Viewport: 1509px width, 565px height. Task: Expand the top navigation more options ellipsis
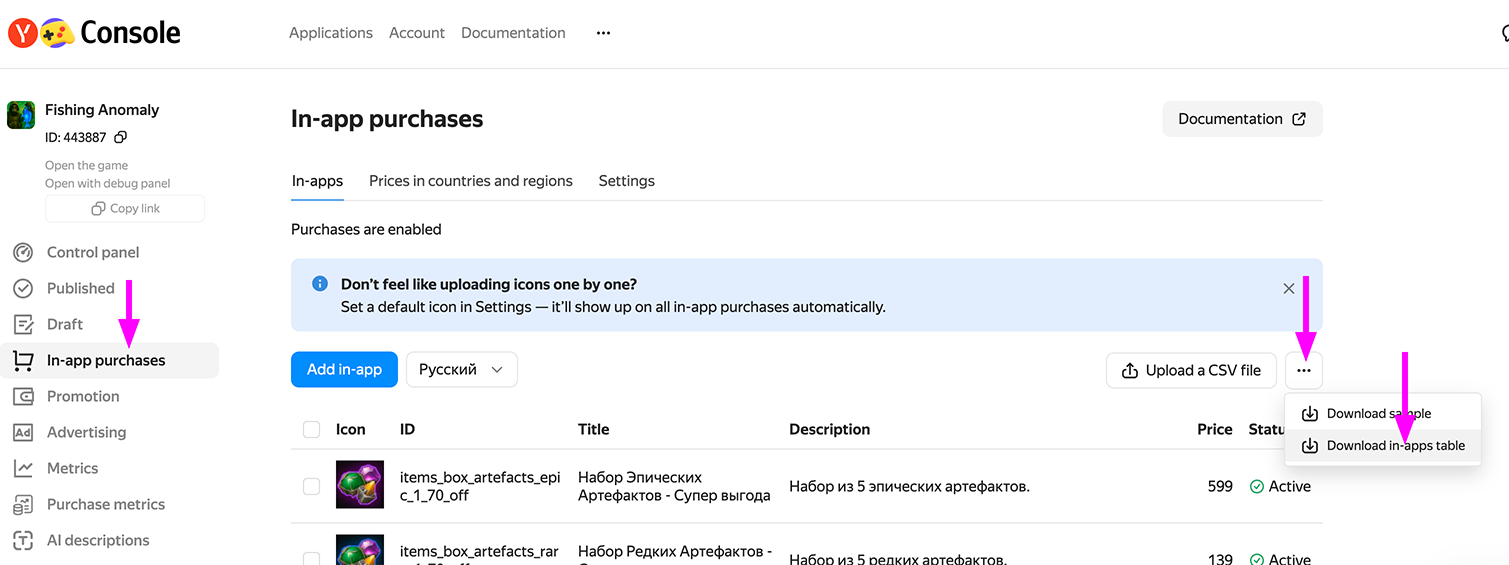pyautogui.click(x=603, y=33)
